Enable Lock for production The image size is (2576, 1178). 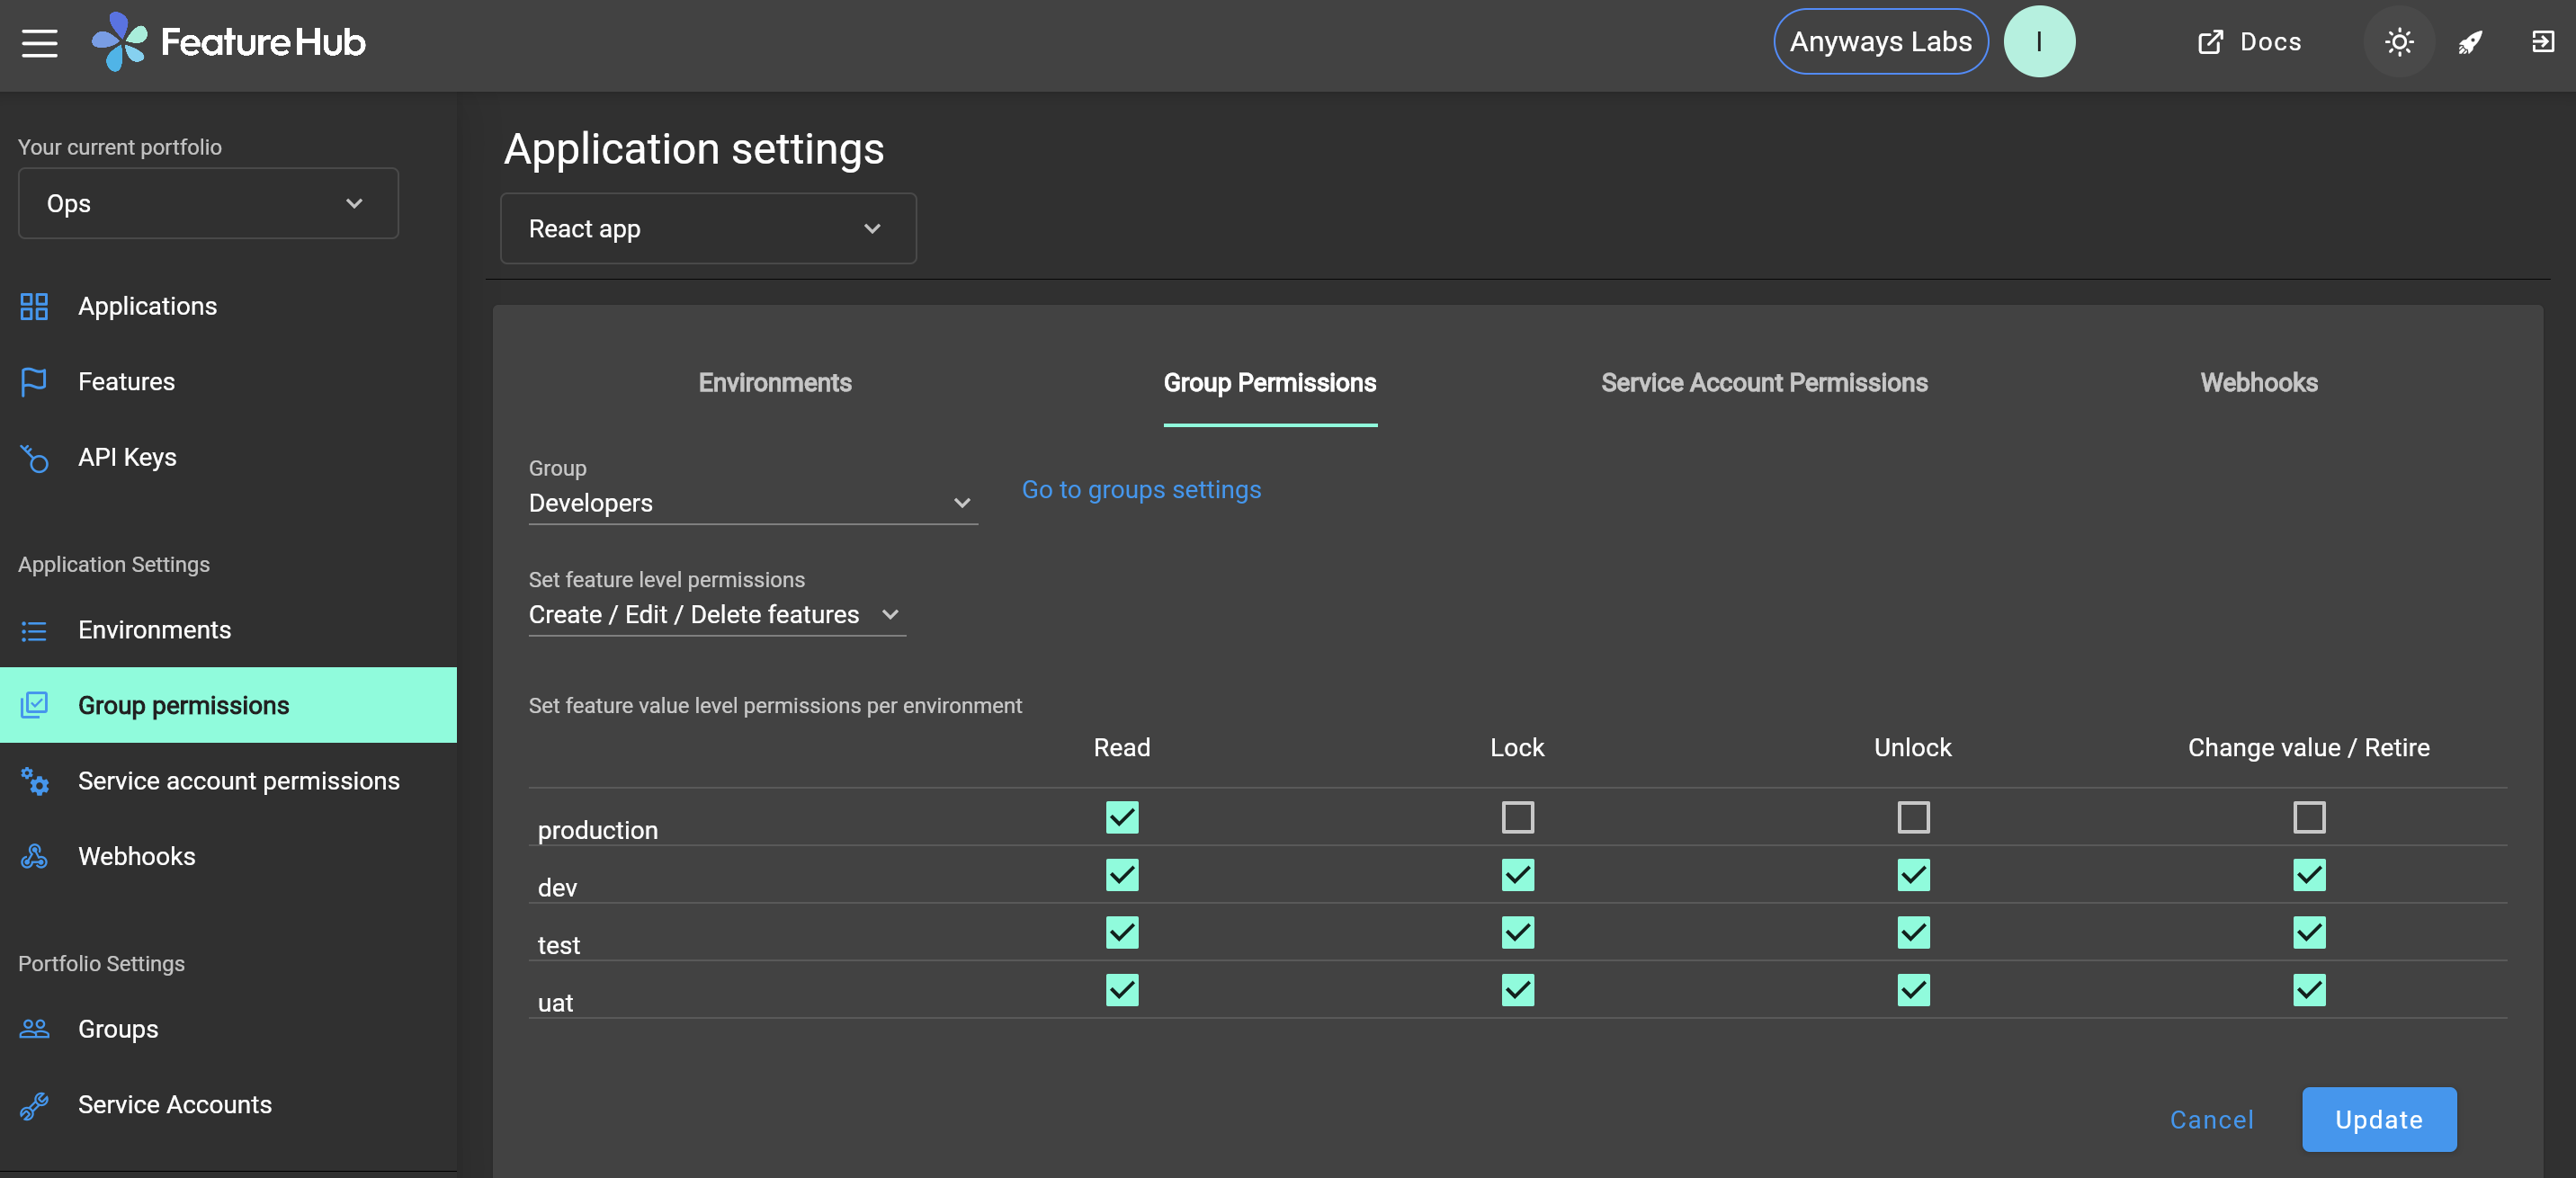[x=1517, y=817]
